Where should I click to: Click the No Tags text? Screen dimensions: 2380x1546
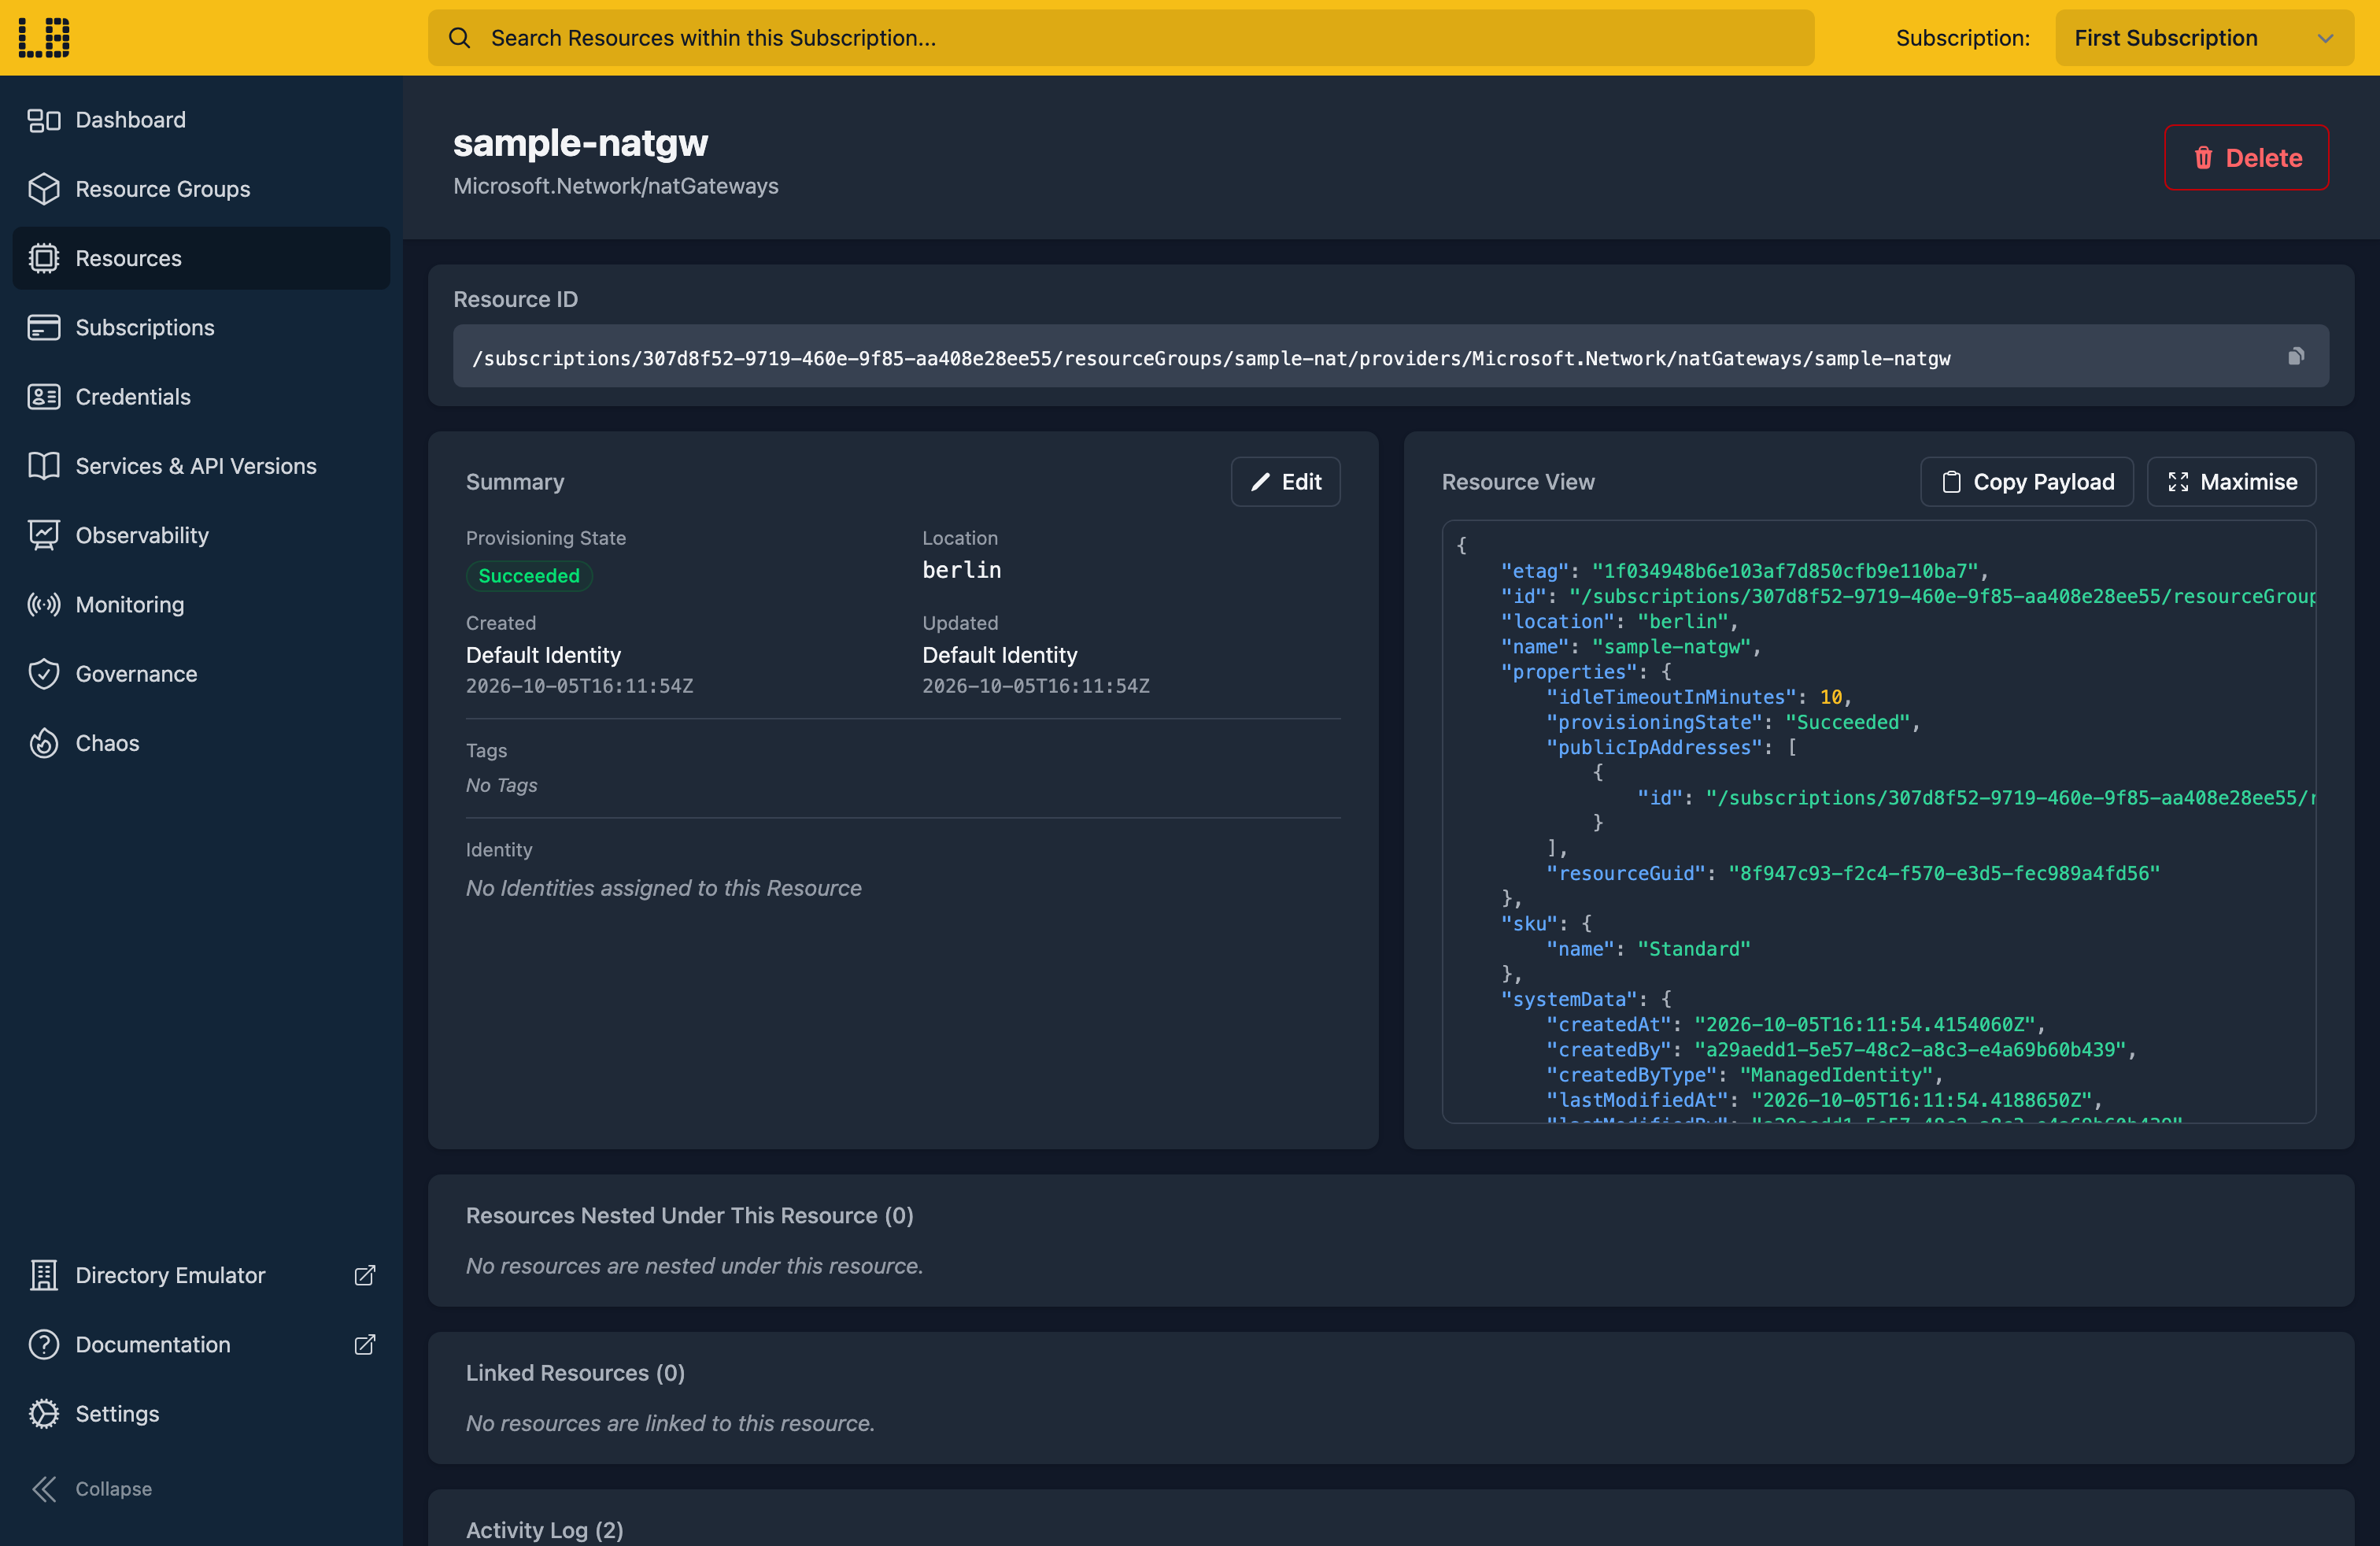coord(501,785)
